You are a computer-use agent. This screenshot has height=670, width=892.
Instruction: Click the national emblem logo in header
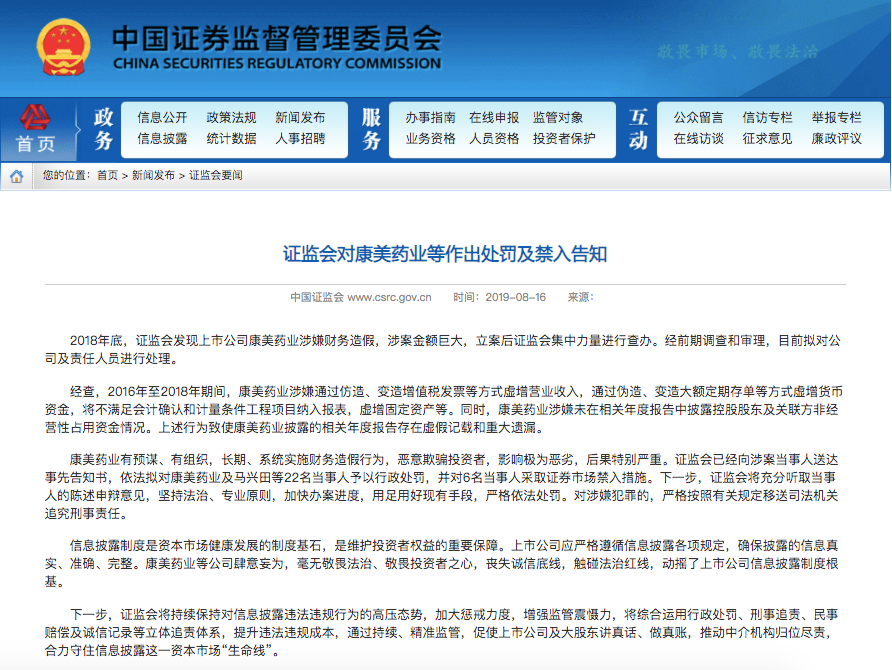coord(63,47)
